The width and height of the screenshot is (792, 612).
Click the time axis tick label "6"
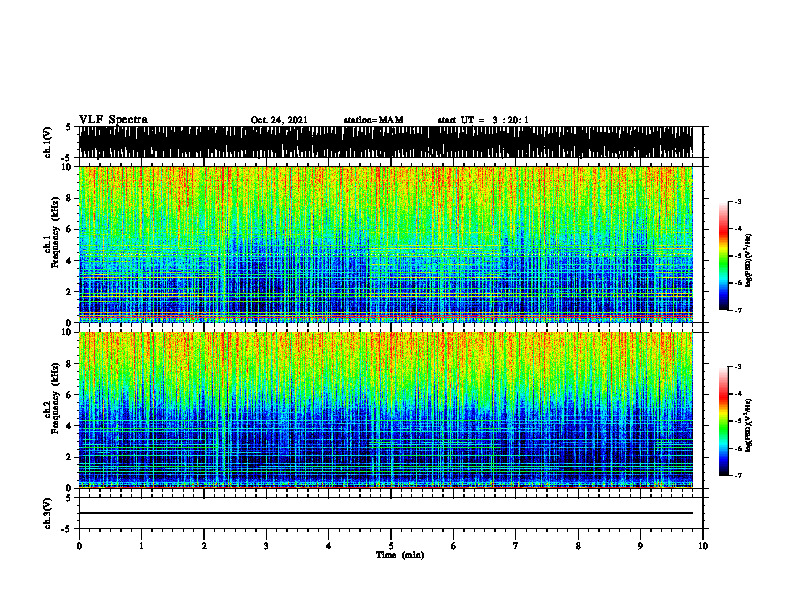(454, 546)
